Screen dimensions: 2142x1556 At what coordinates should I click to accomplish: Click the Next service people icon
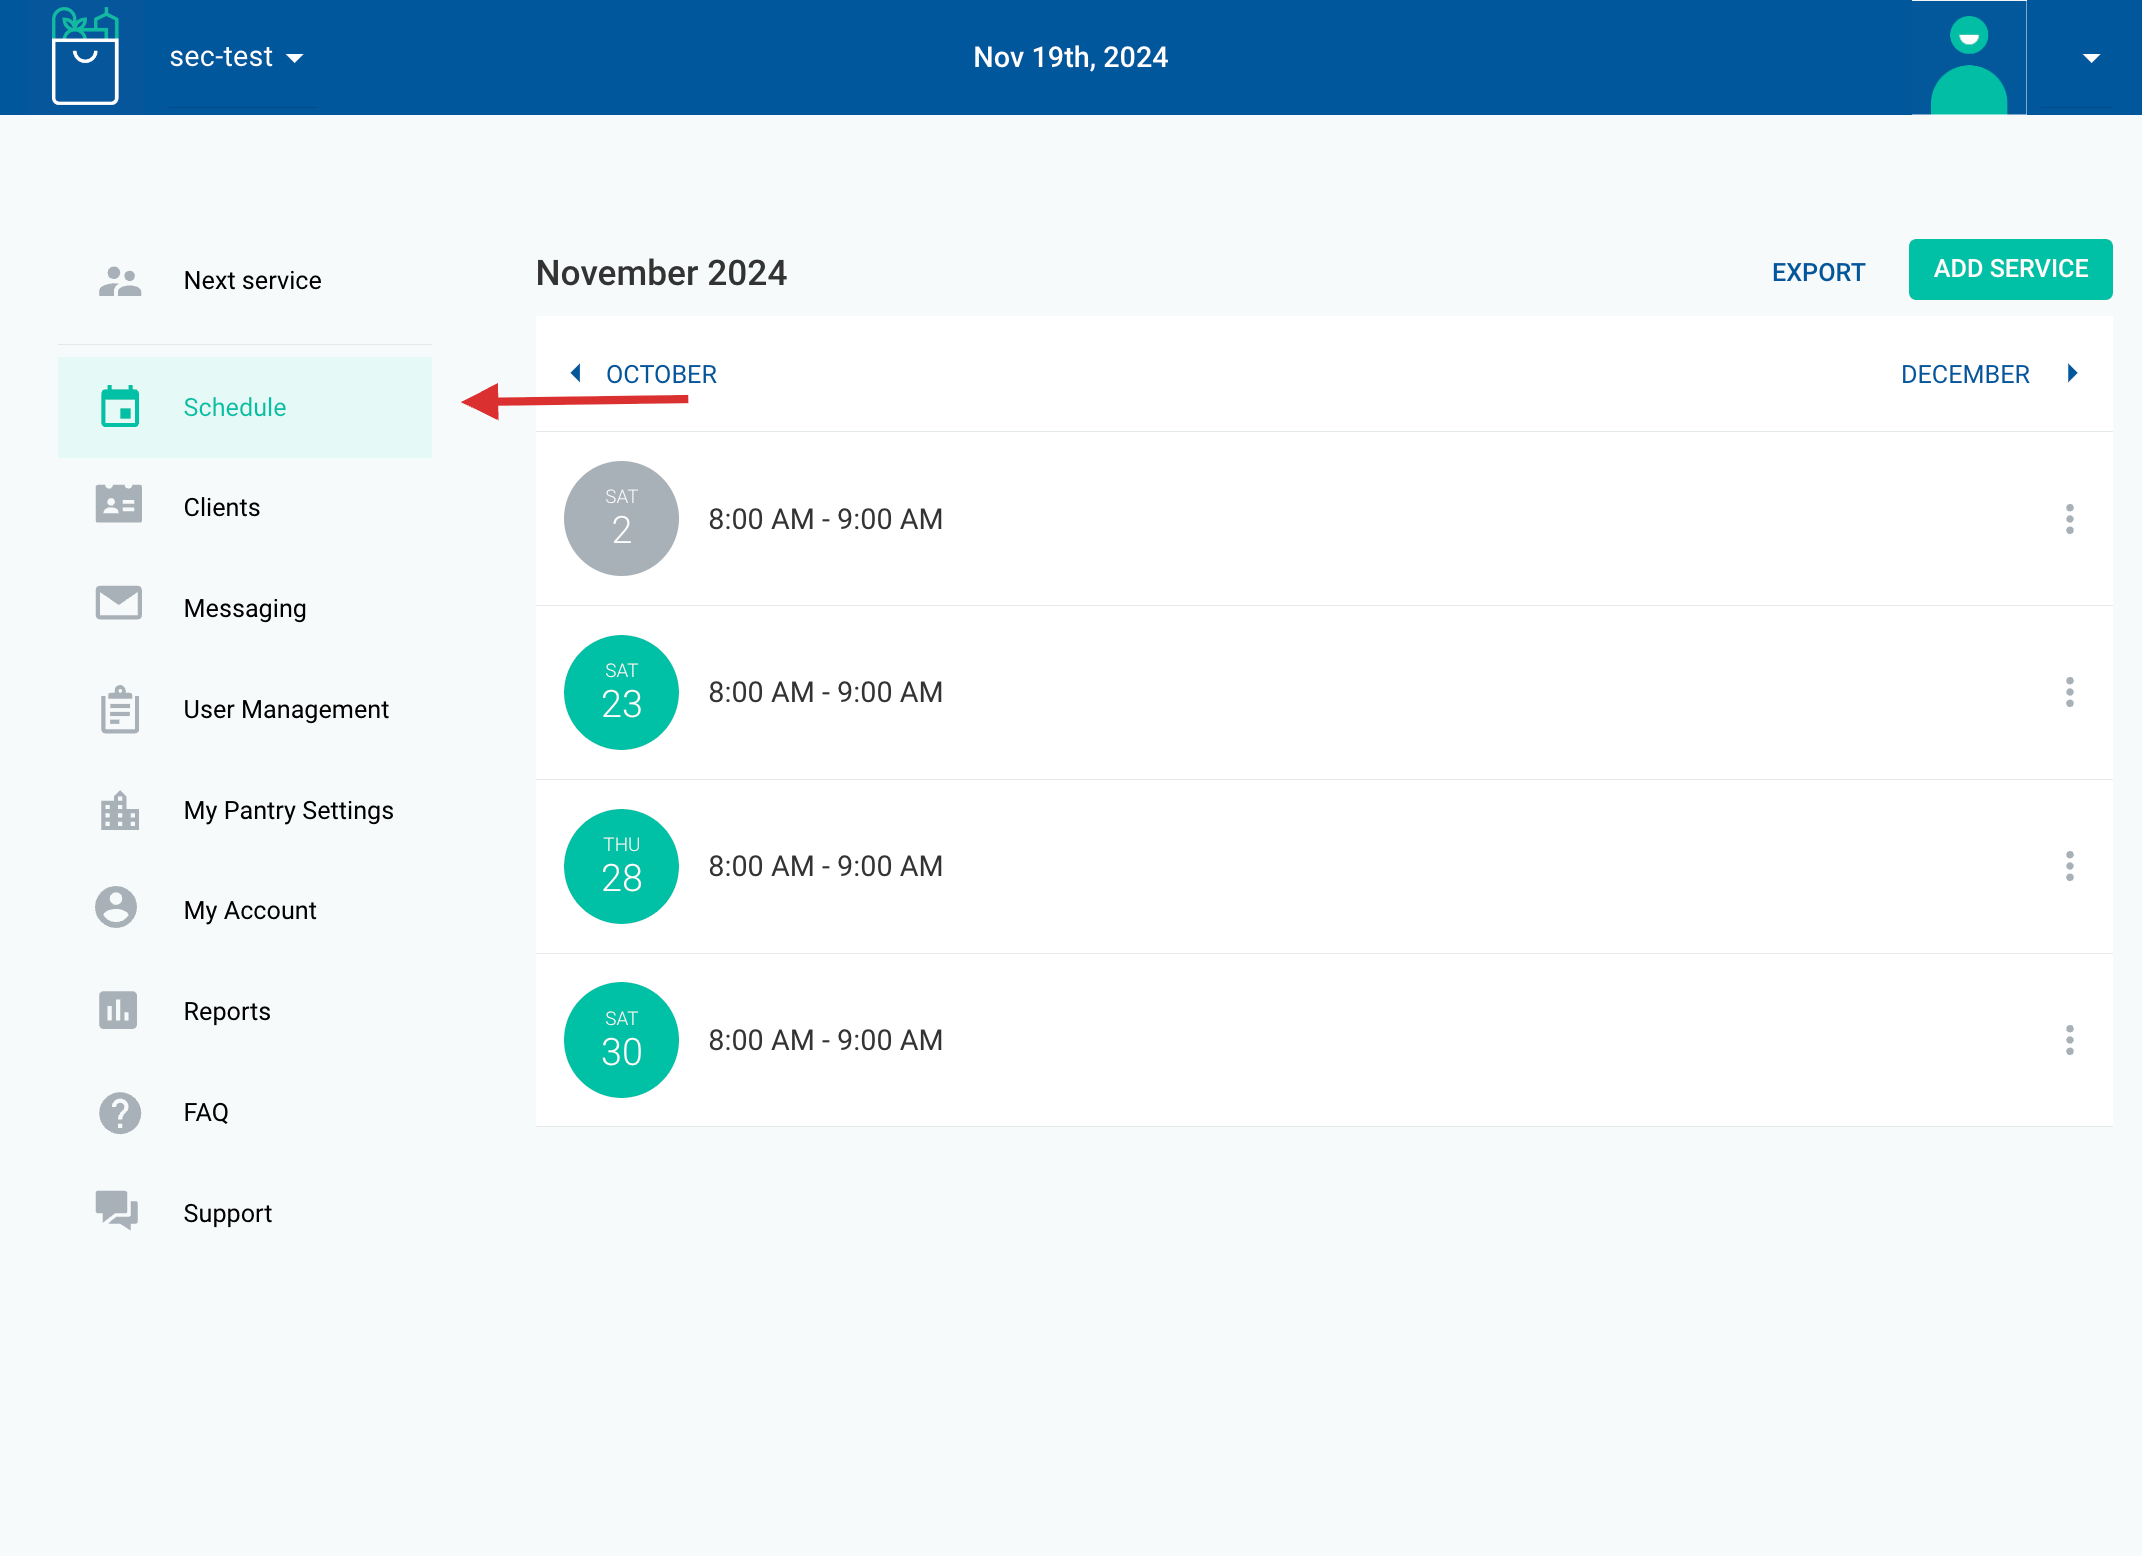point(120,281)
